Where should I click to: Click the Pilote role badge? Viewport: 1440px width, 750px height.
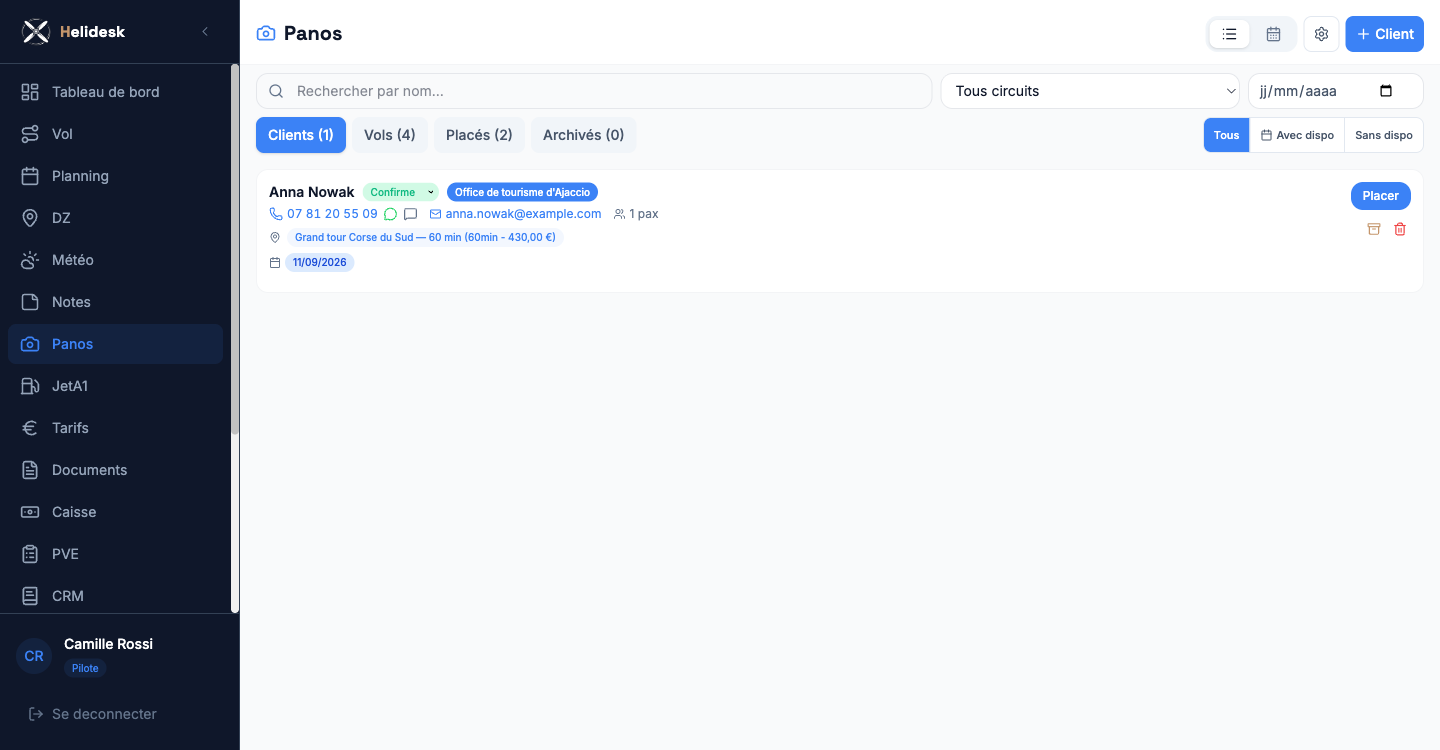tap(85, 668)
